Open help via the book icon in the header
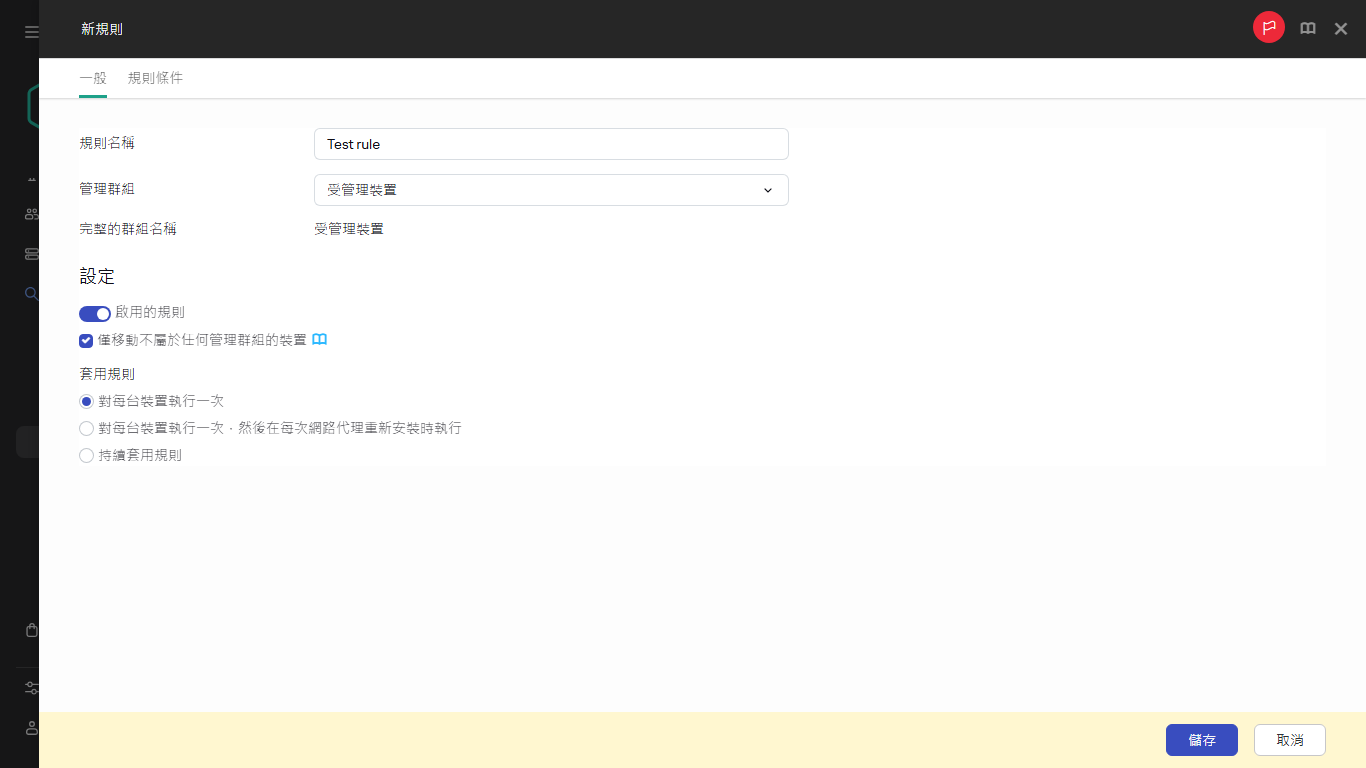 coord(1307,28)
